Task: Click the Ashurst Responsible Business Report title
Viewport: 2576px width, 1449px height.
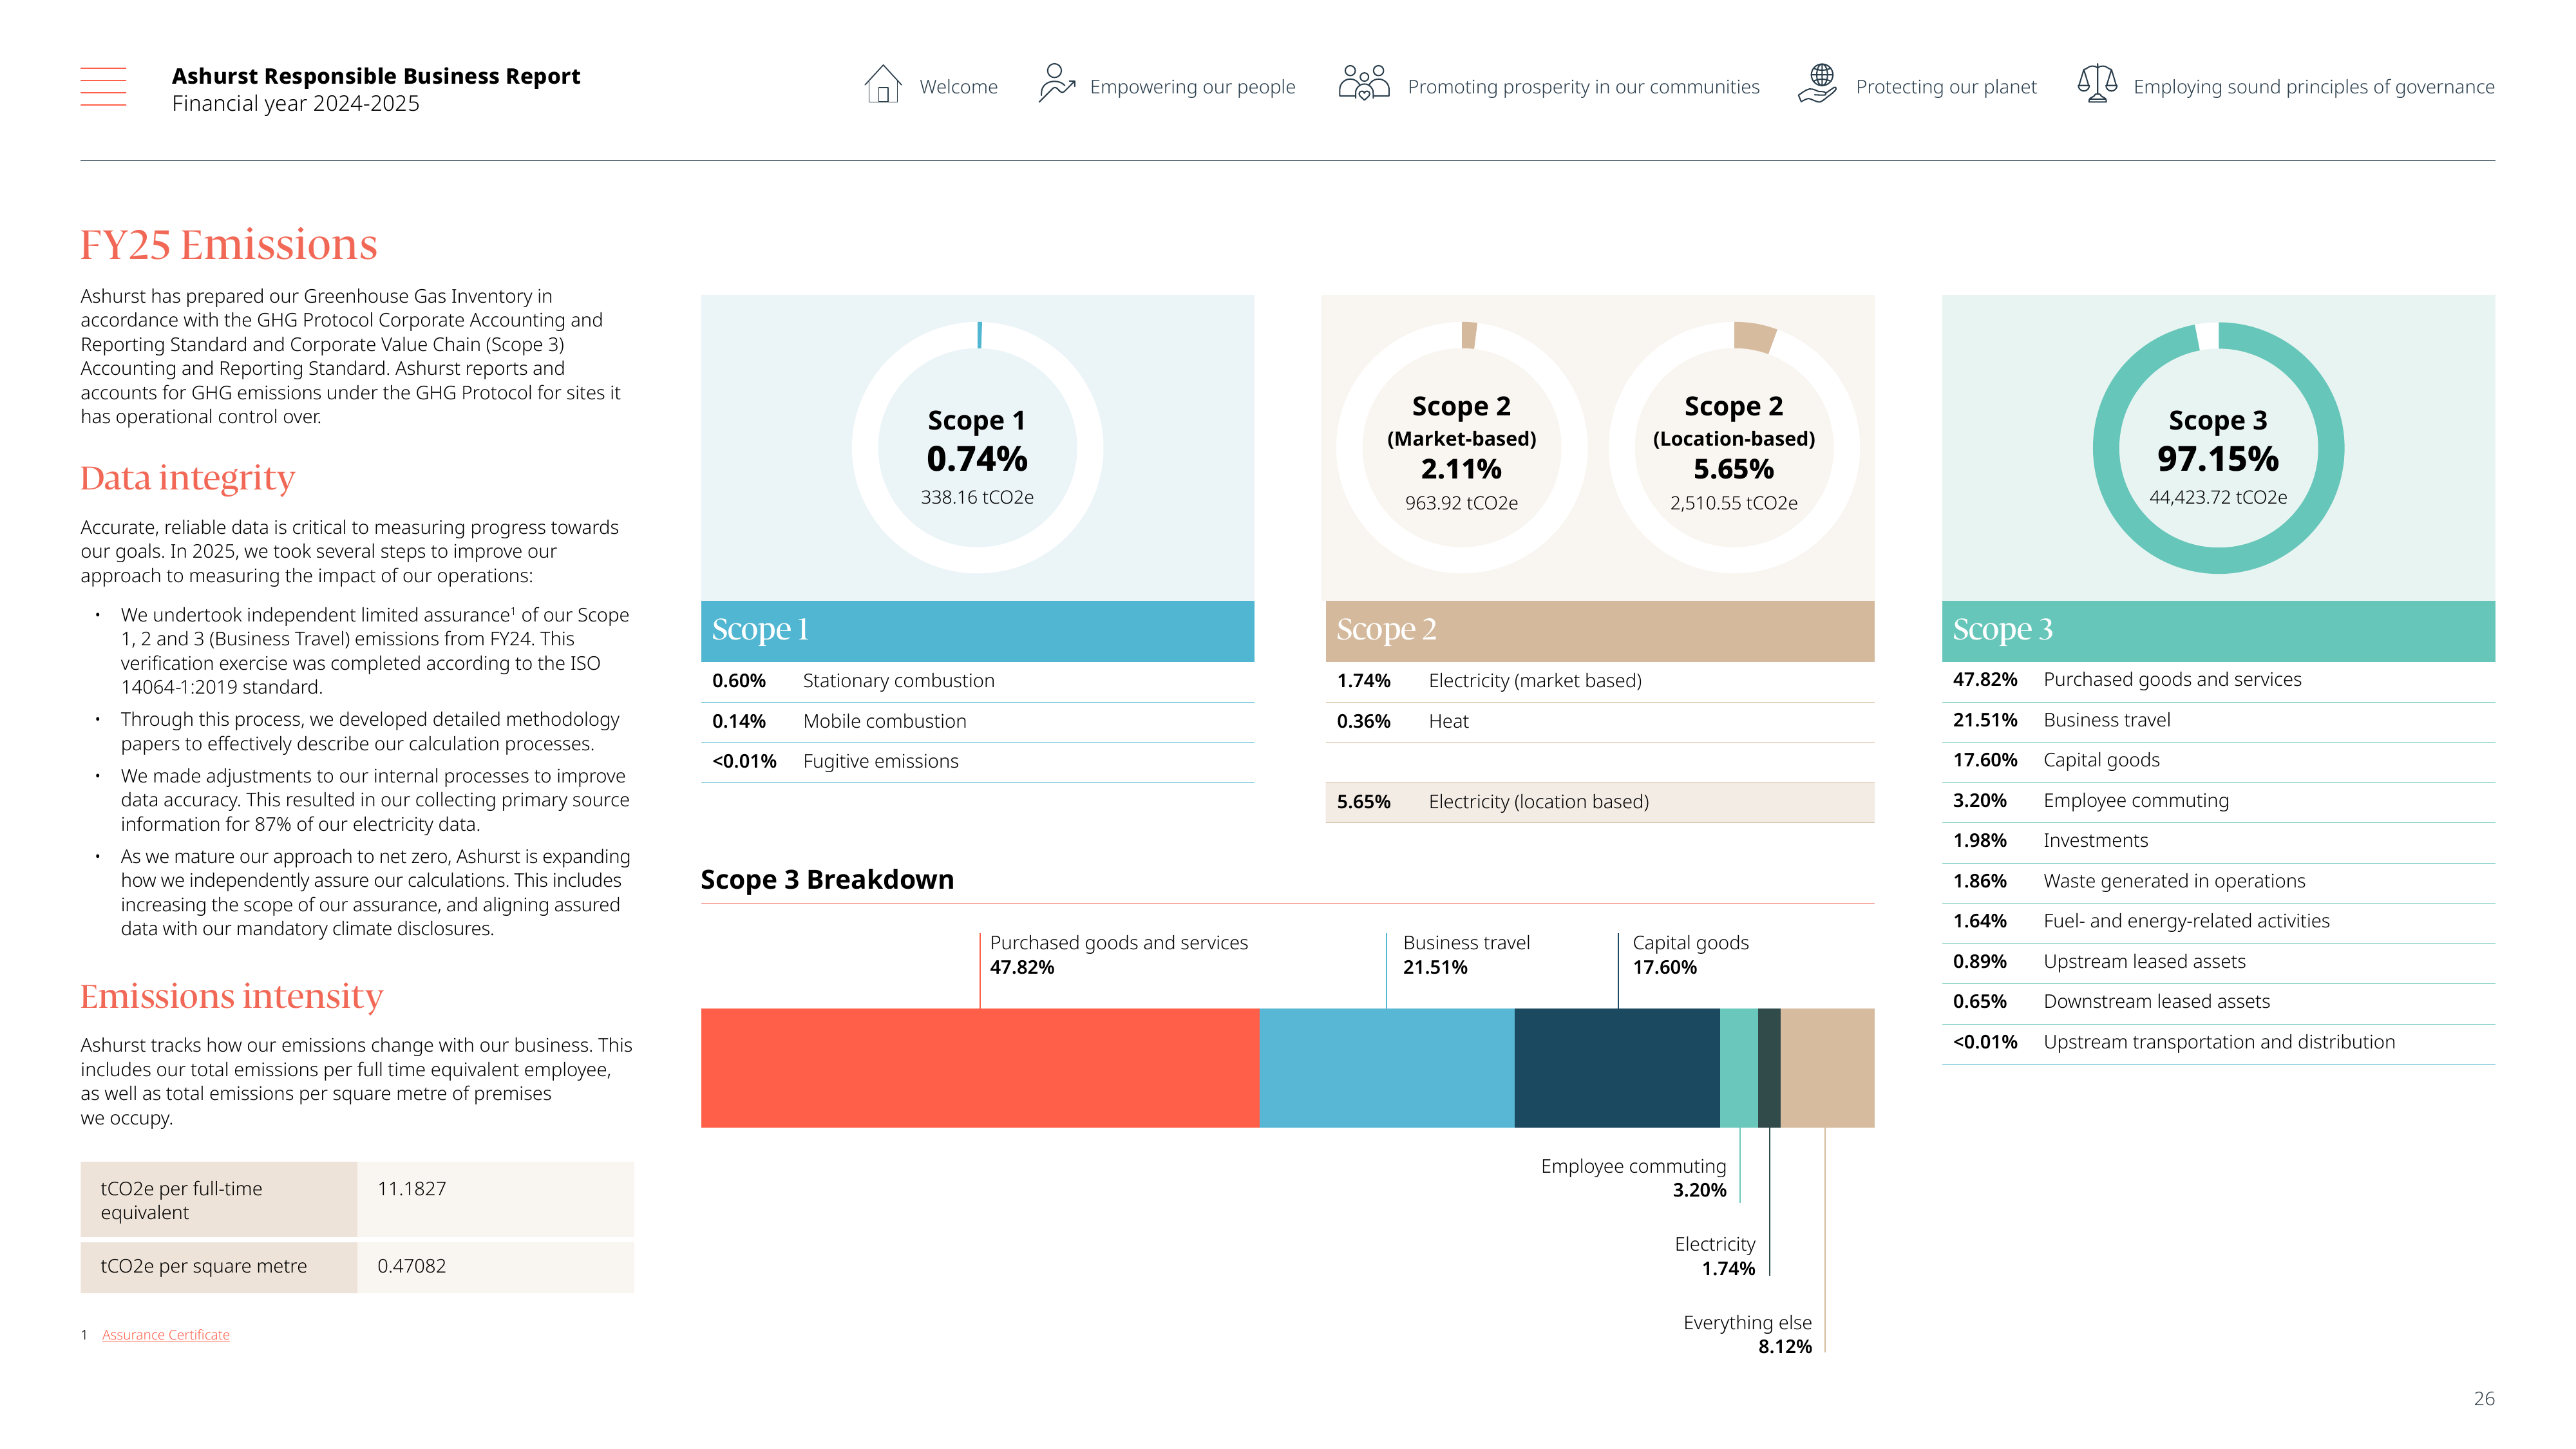Action: pyautogui.click(x=376, y=76)
